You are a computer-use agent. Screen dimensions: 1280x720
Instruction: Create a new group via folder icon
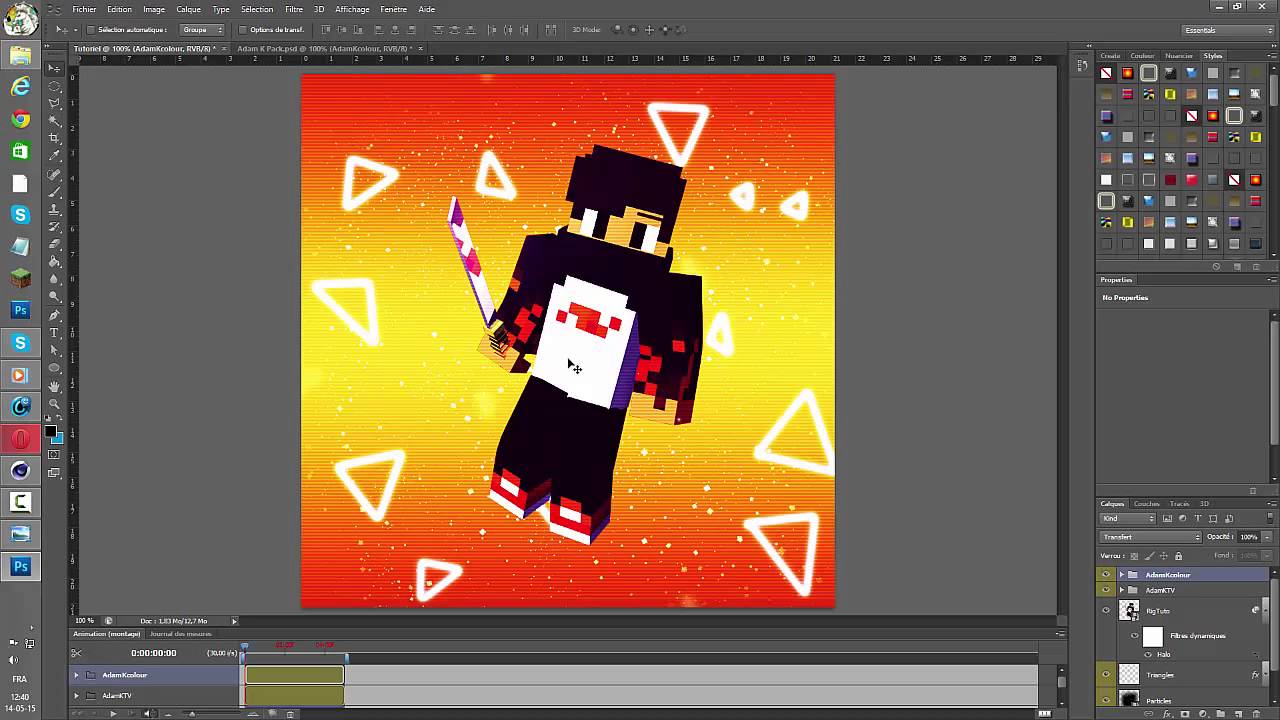[1220, 713]
